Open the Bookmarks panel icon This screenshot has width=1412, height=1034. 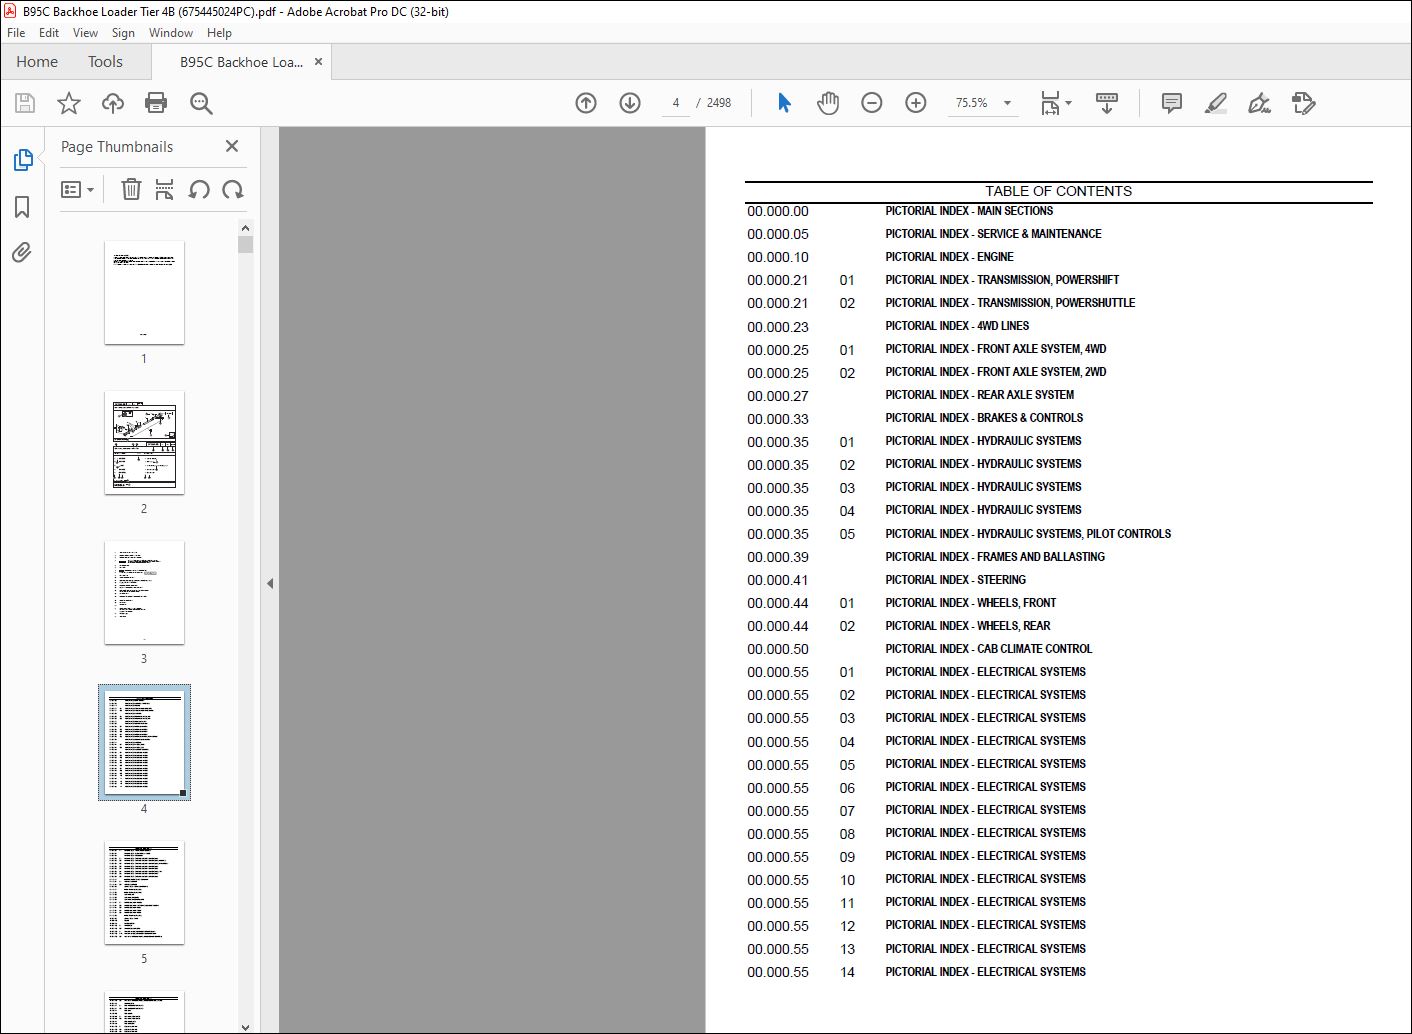point(22,207)
